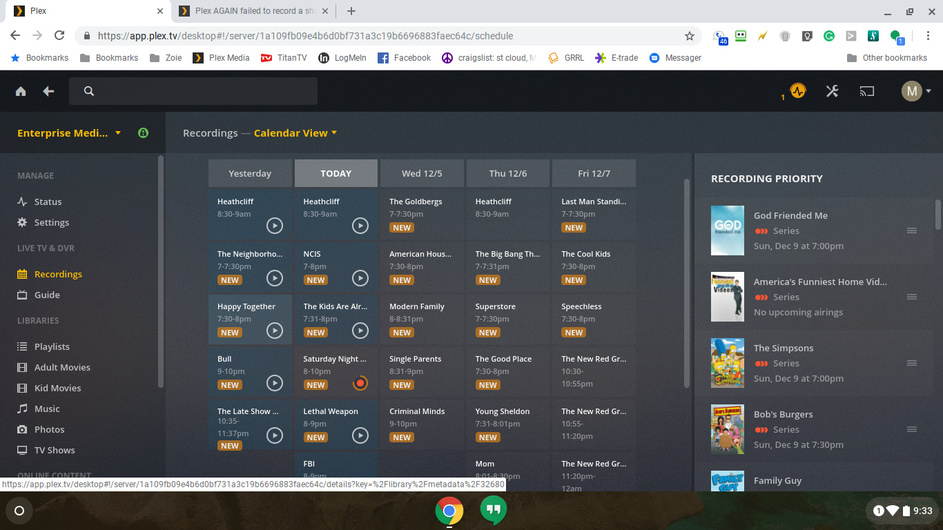This screenshot has height=530, width=943.
Task: Click the calendar schedule scrollbar
Action: coord(687,283)
